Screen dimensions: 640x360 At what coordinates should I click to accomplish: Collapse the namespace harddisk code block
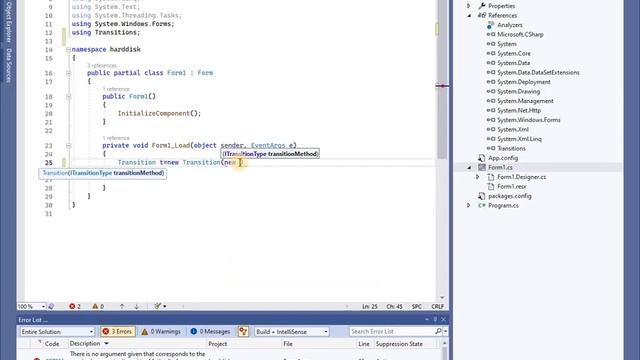[x=68, y=49]
